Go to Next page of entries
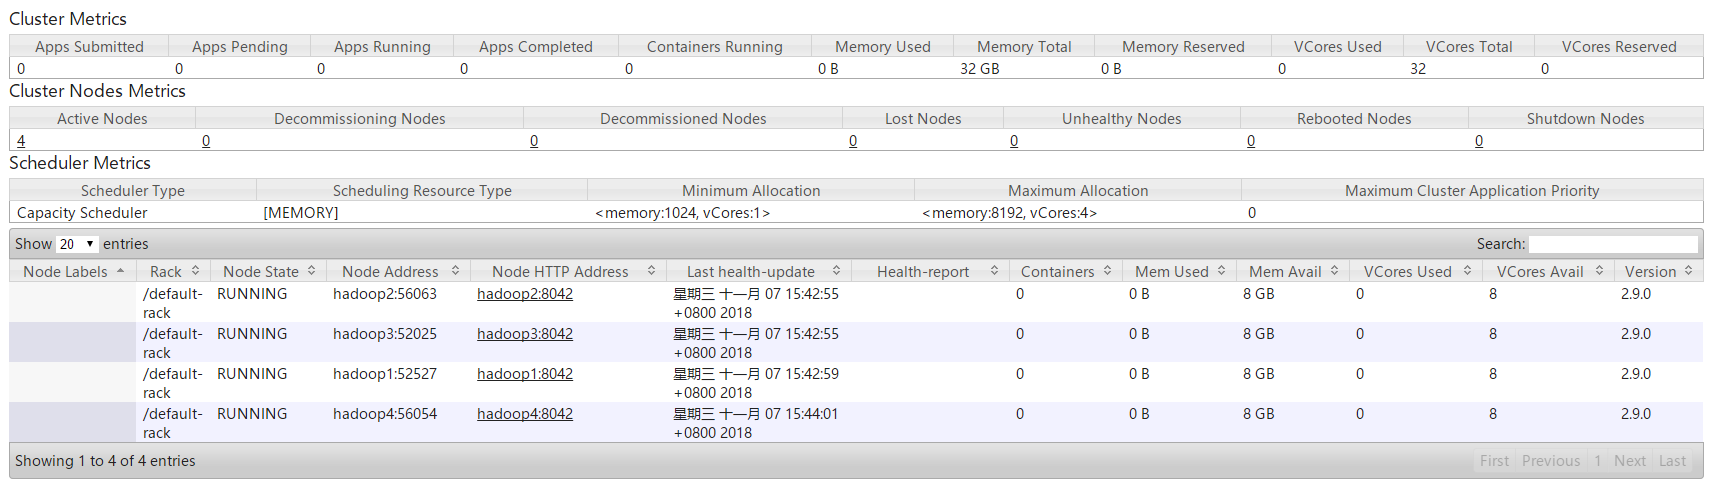1711x489 pixels. 1630,461
